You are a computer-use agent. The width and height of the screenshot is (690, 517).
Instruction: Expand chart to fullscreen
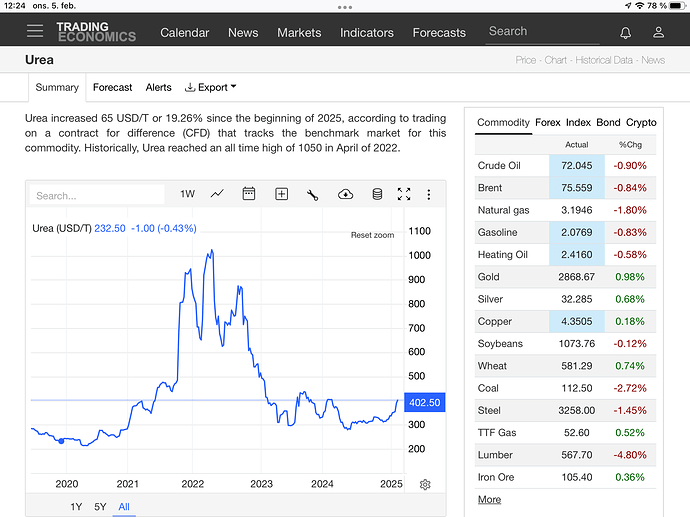pyautogui.click(x=404, y=194)
